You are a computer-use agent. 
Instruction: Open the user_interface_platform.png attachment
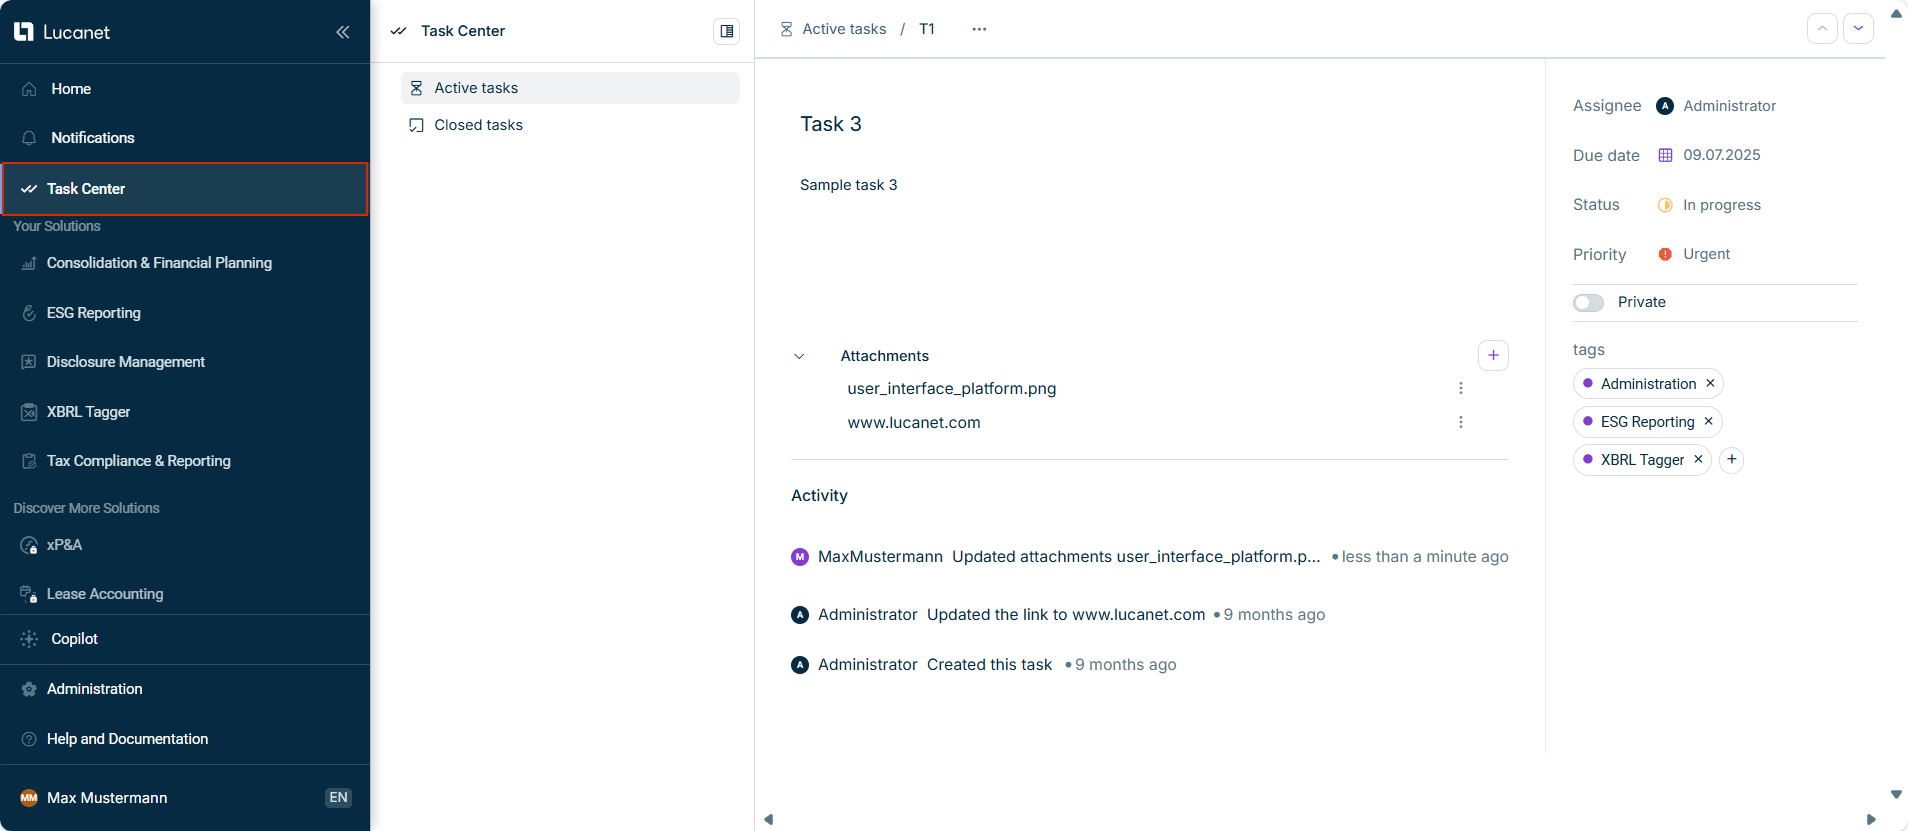pyautogui.click(x=952, y=388)
